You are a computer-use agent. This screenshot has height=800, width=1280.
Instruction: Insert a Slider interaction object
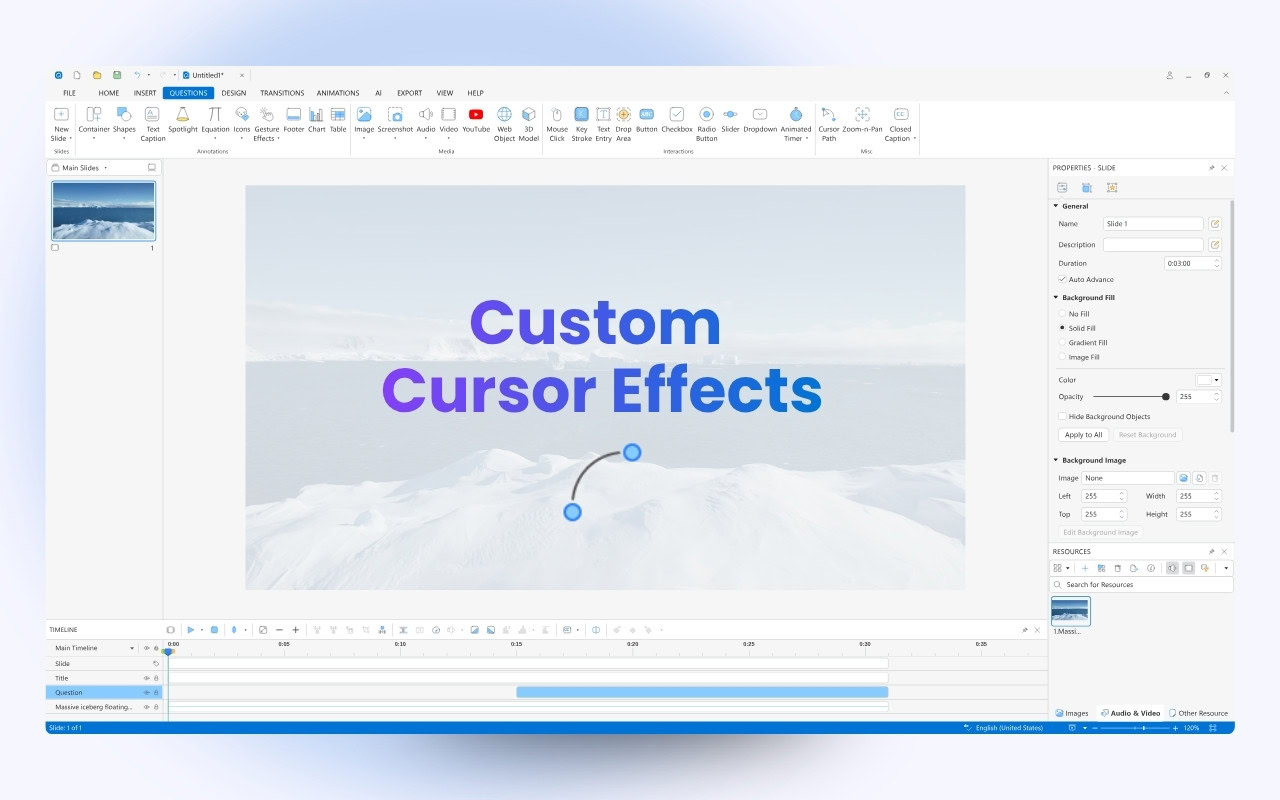pyautogui.click(x=730, y=120)
